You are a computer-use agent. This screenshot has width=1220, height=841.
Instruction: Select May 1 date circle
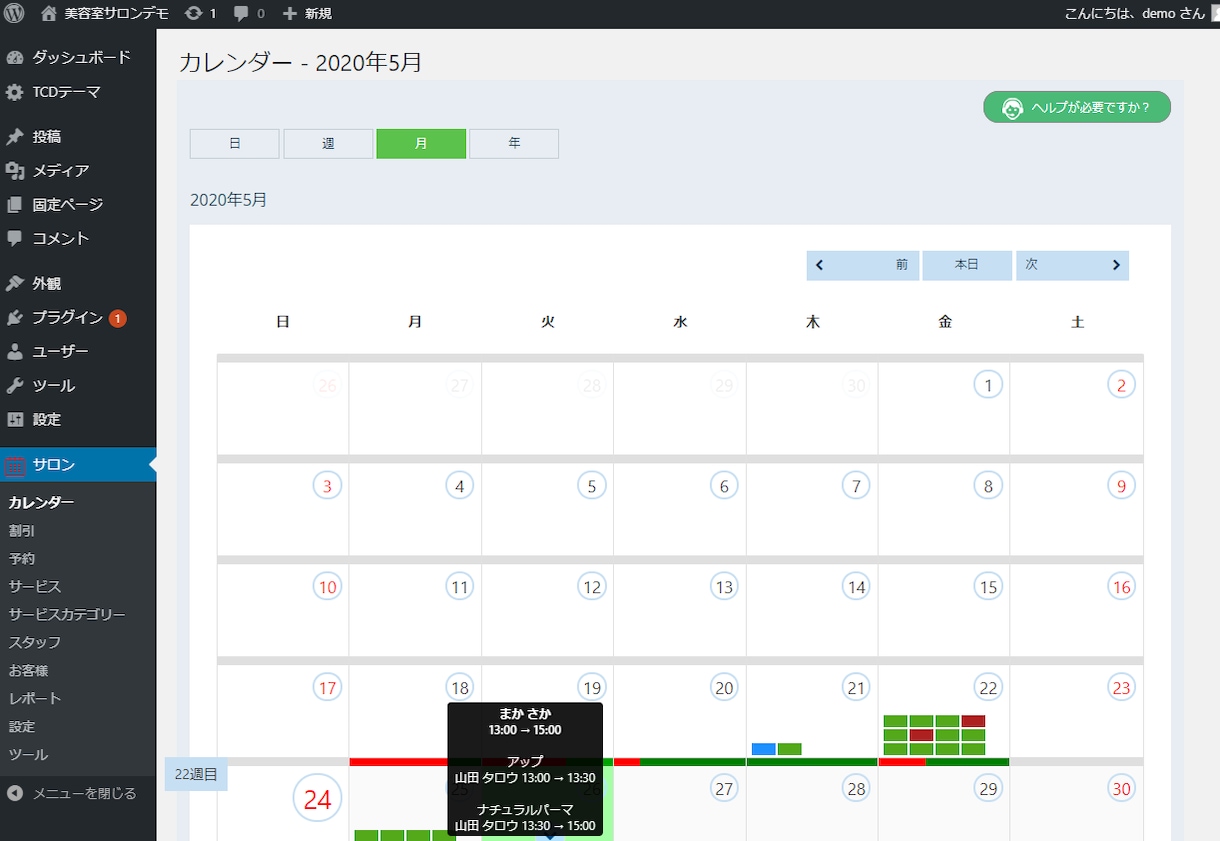coord(988,385)
